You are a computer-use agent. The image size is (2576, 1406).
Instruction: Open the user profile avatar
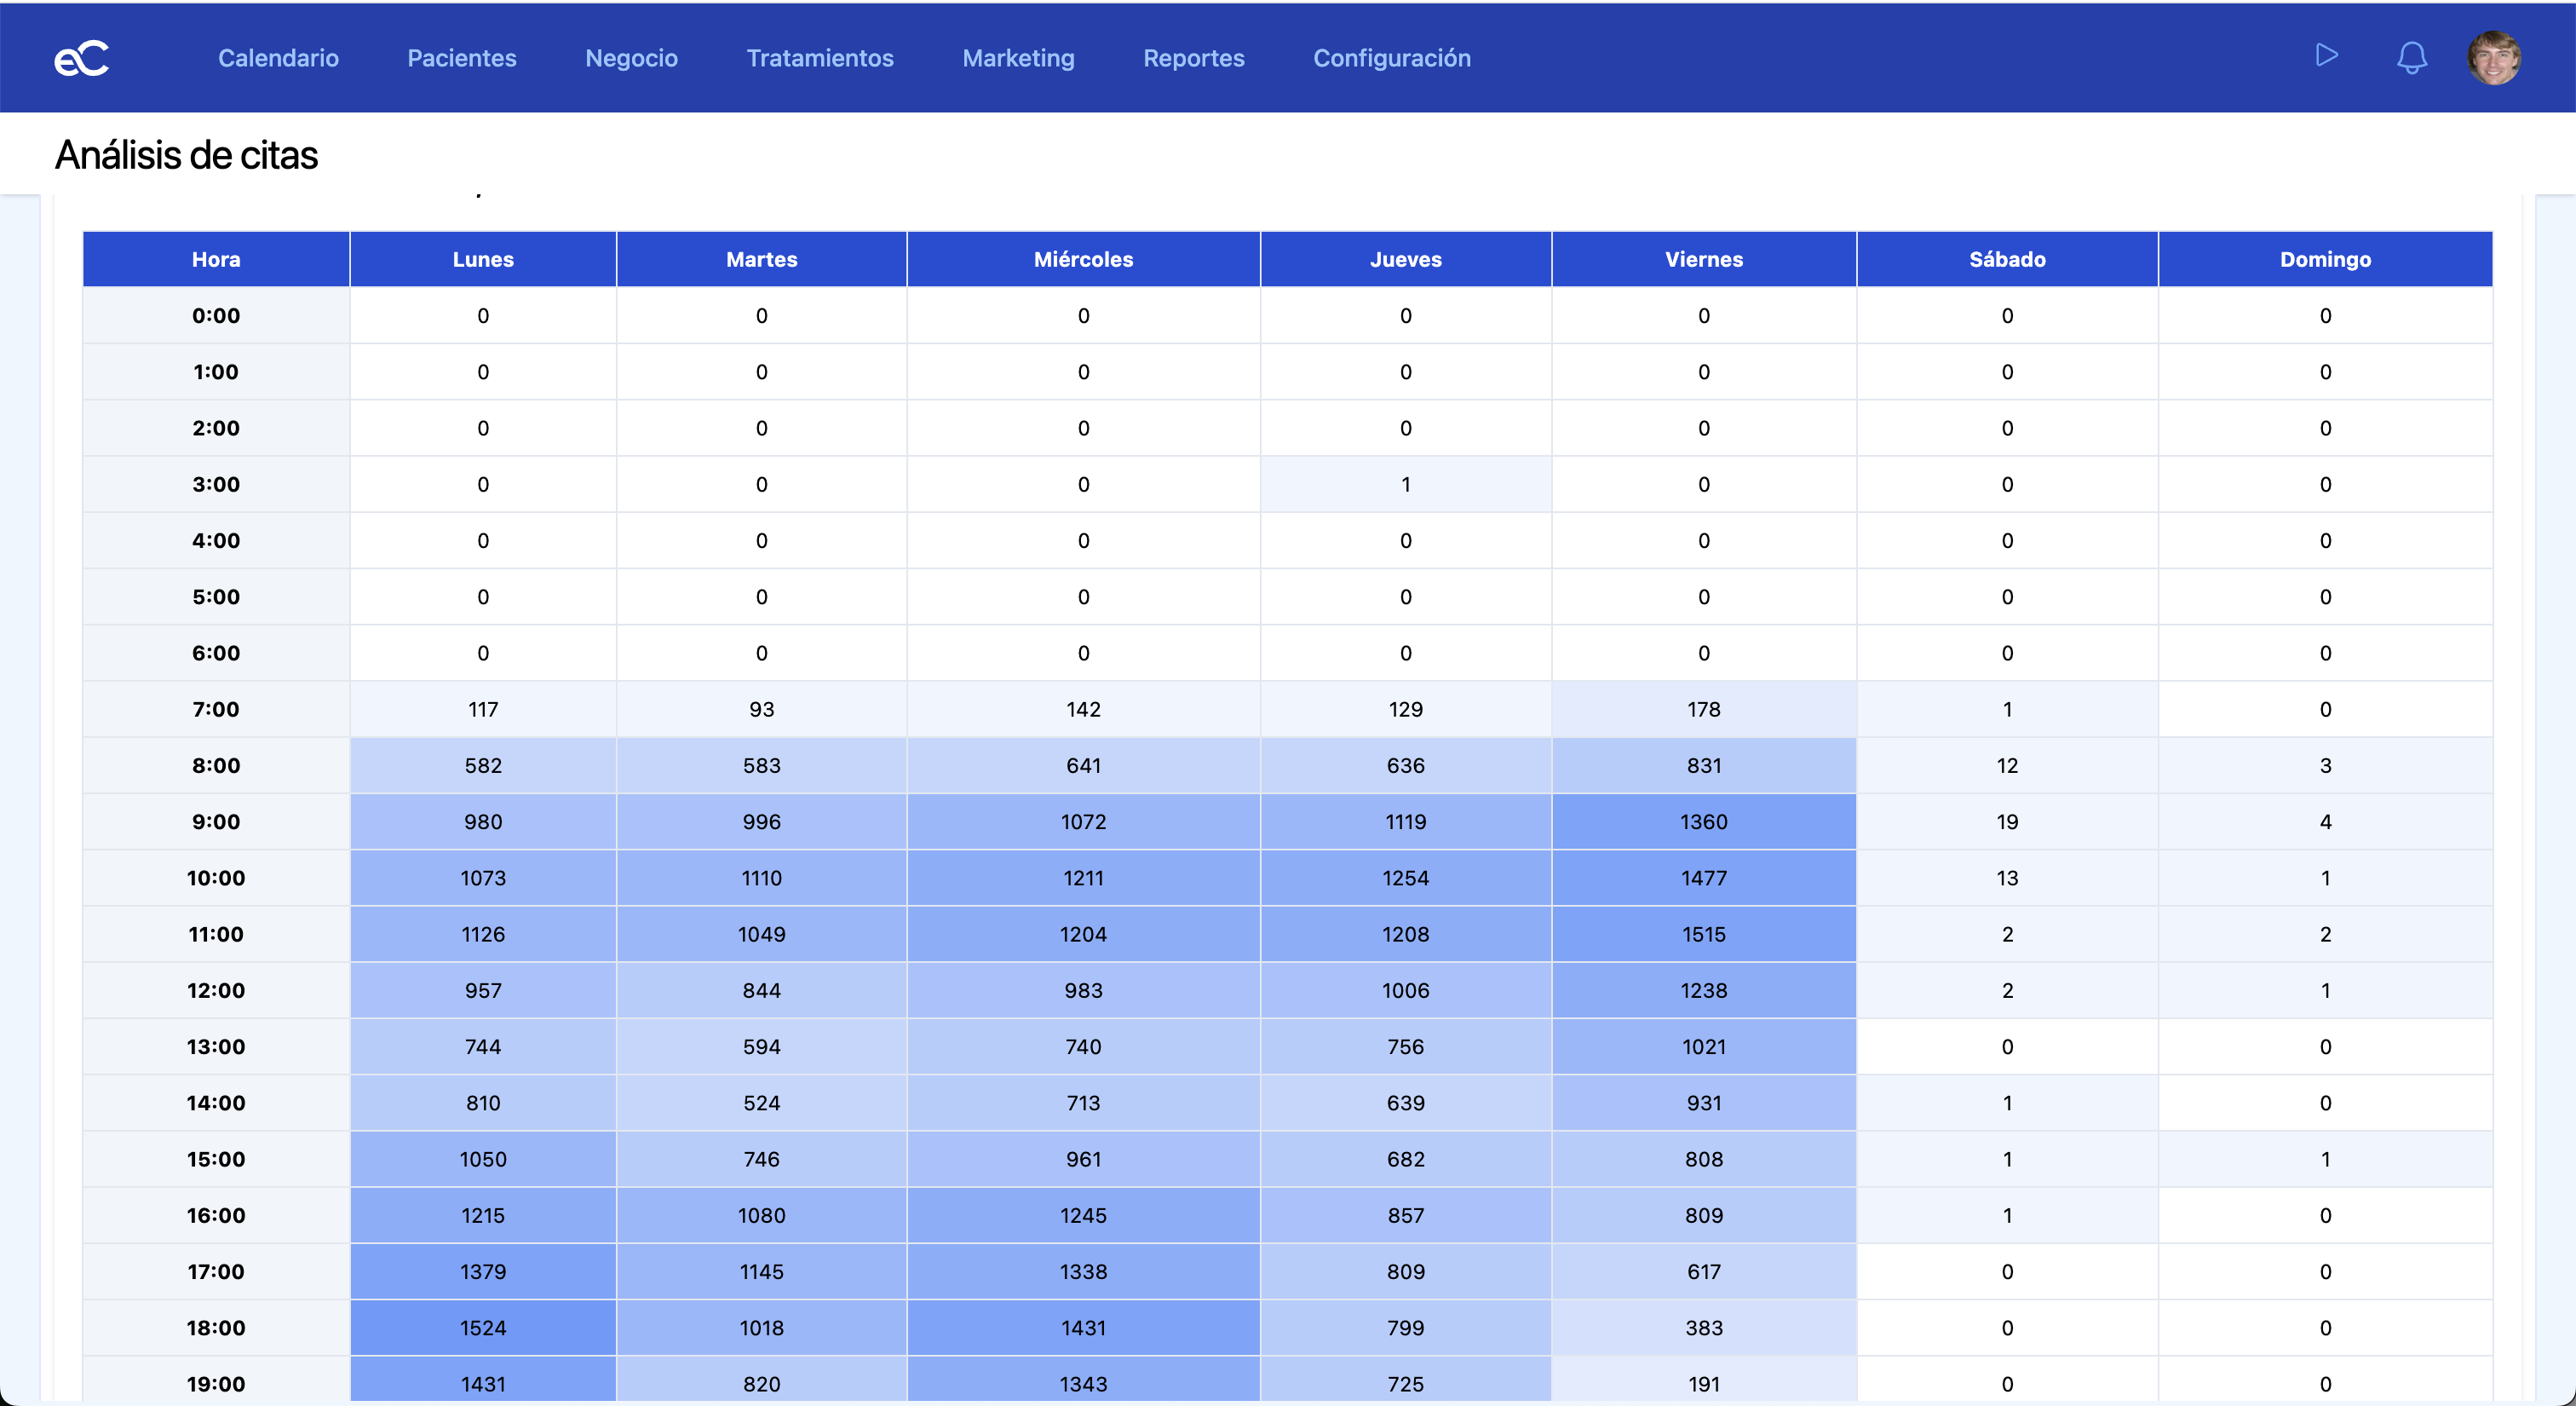pos(2493,58)
